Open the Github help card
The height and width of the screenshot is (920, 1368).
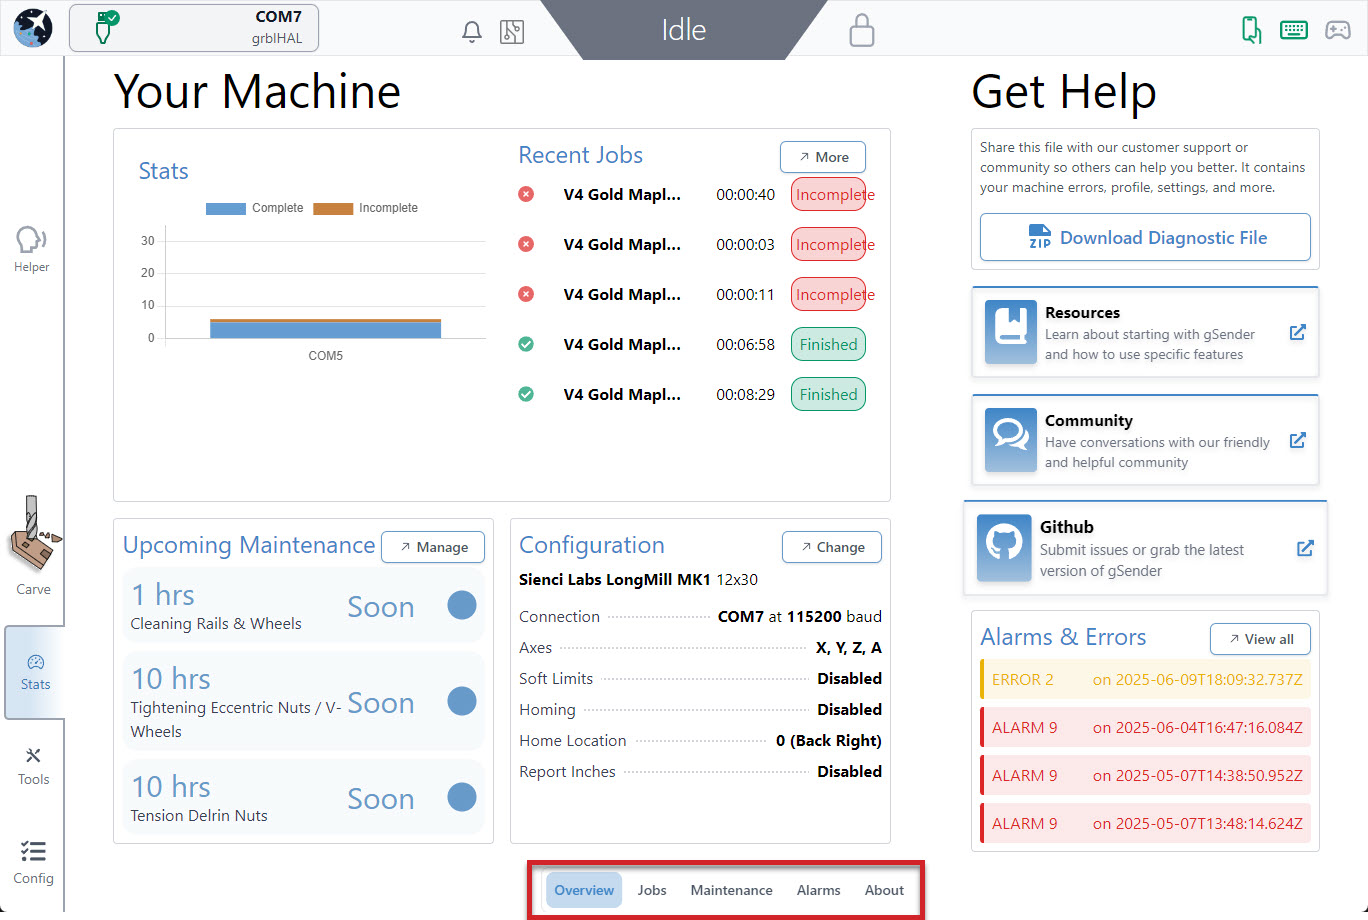click(1145, 548)
